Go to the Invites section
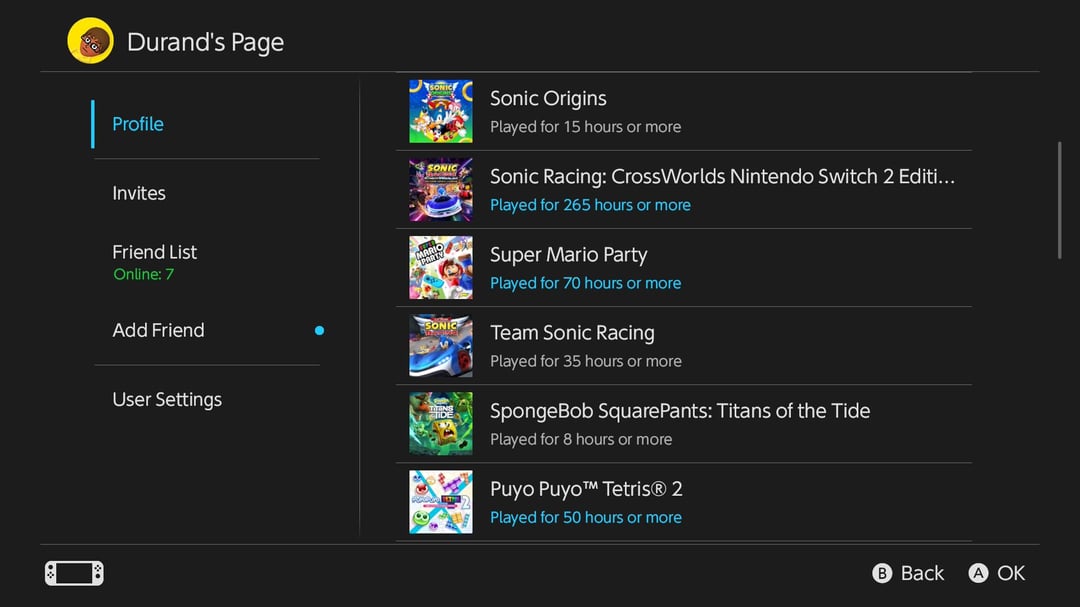The width and height of the screenshot is (1080, 607). (139, 193)
